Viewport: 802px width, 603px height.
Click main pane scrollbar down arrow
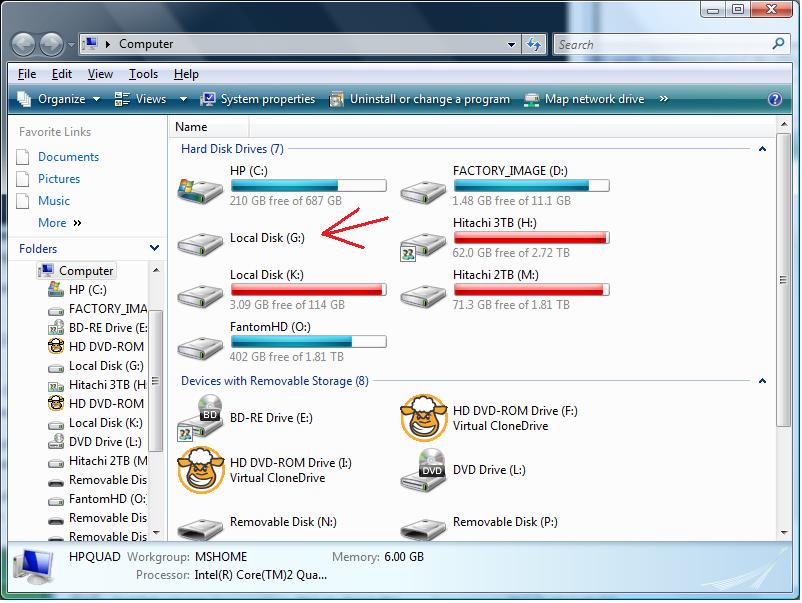pyautogui.click(x=784, y=533)
